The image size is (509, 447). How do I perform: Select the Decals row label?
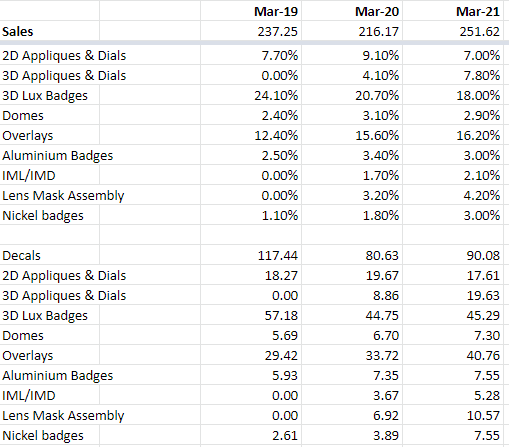[50, 255]
